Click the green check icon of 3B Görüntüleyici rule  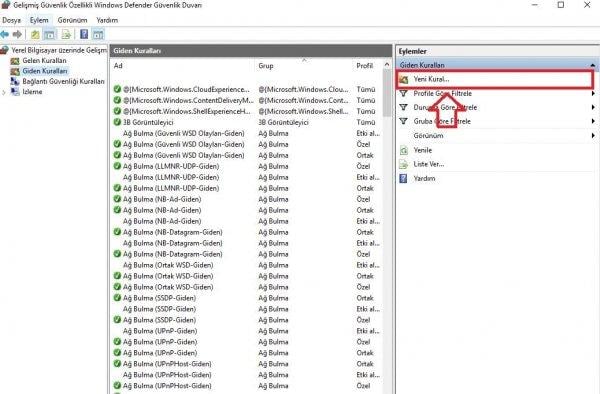pyautogui.click(x=117, y=122)
